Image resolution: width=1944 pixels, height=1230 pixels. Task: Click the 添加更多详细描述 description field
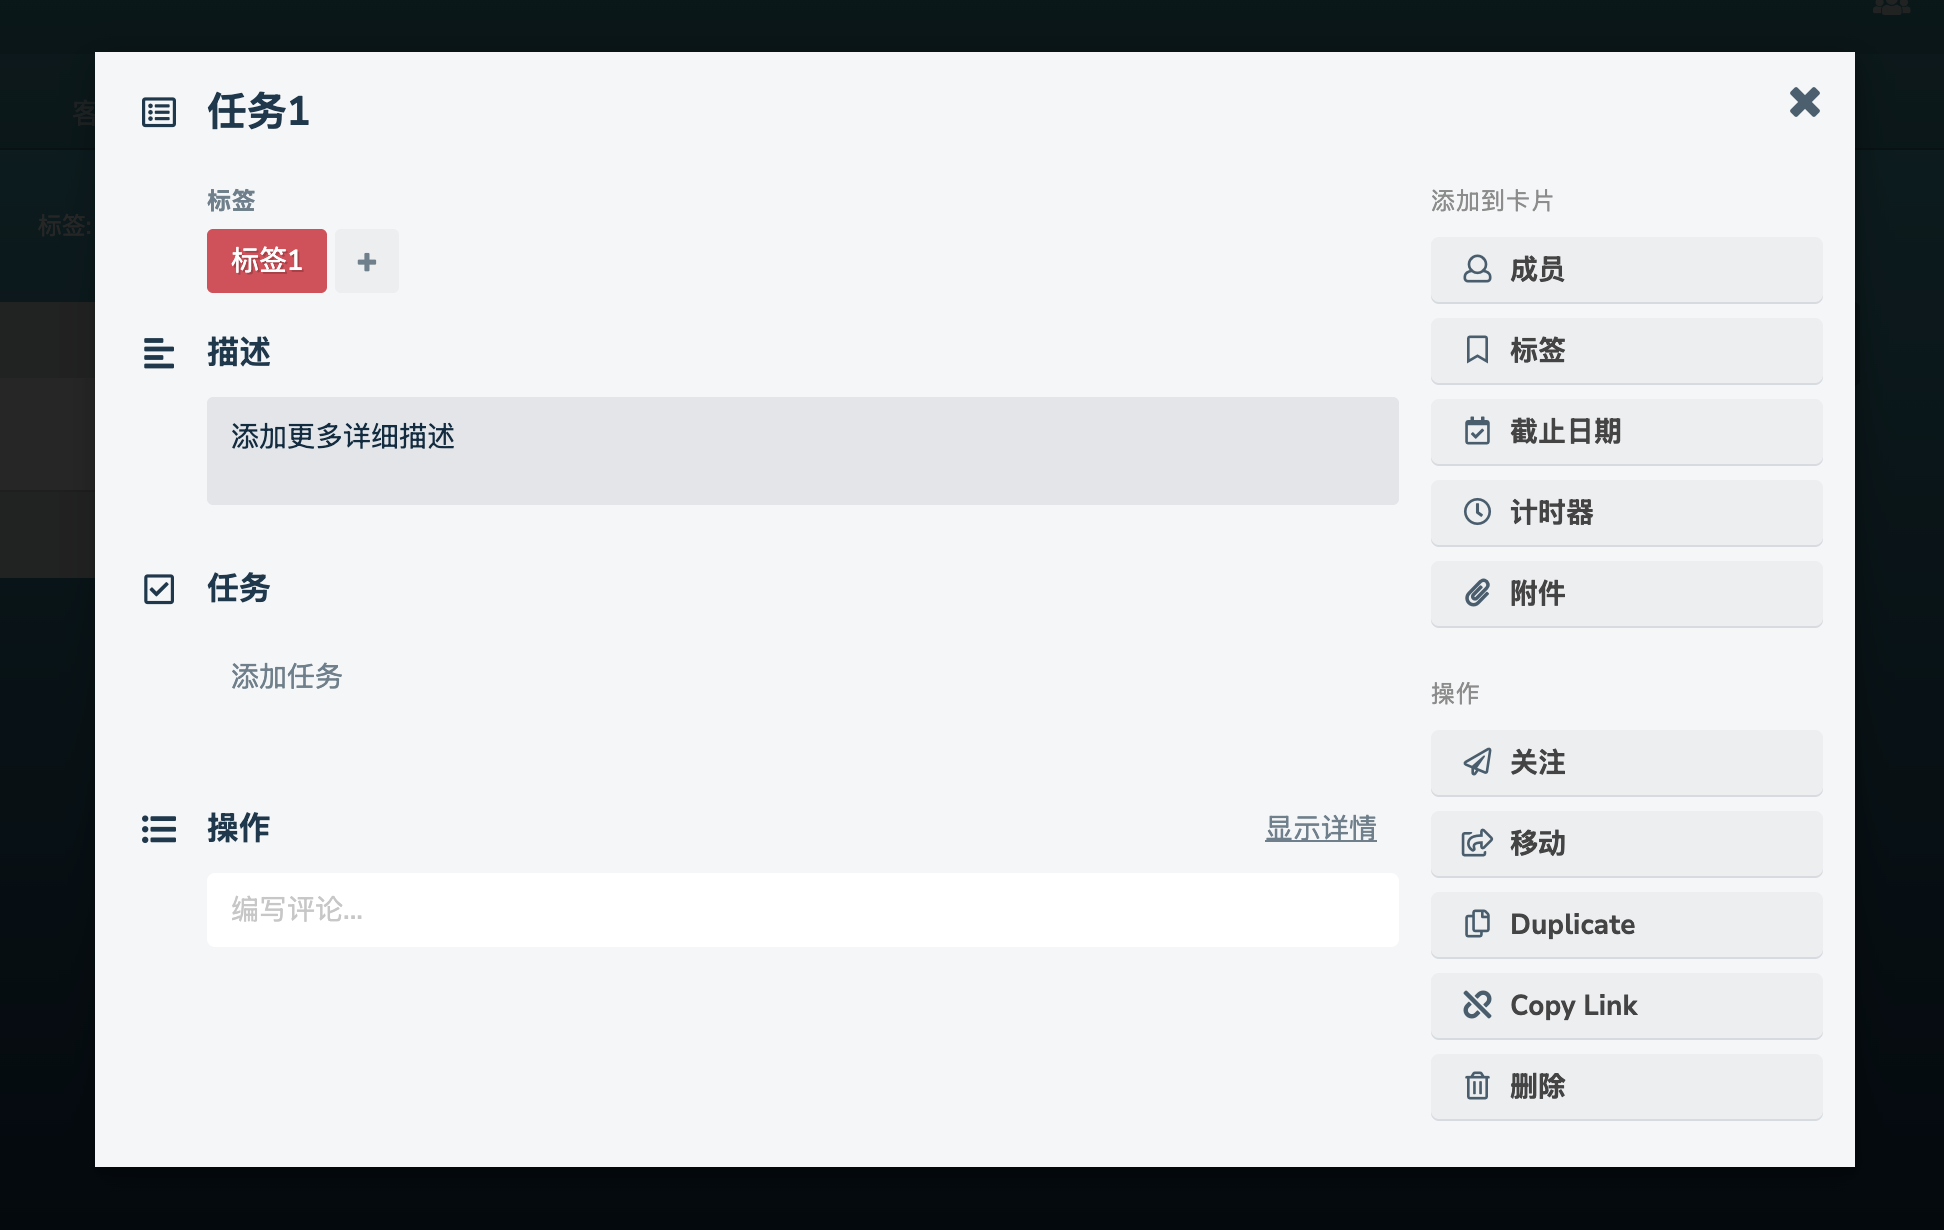802,451
